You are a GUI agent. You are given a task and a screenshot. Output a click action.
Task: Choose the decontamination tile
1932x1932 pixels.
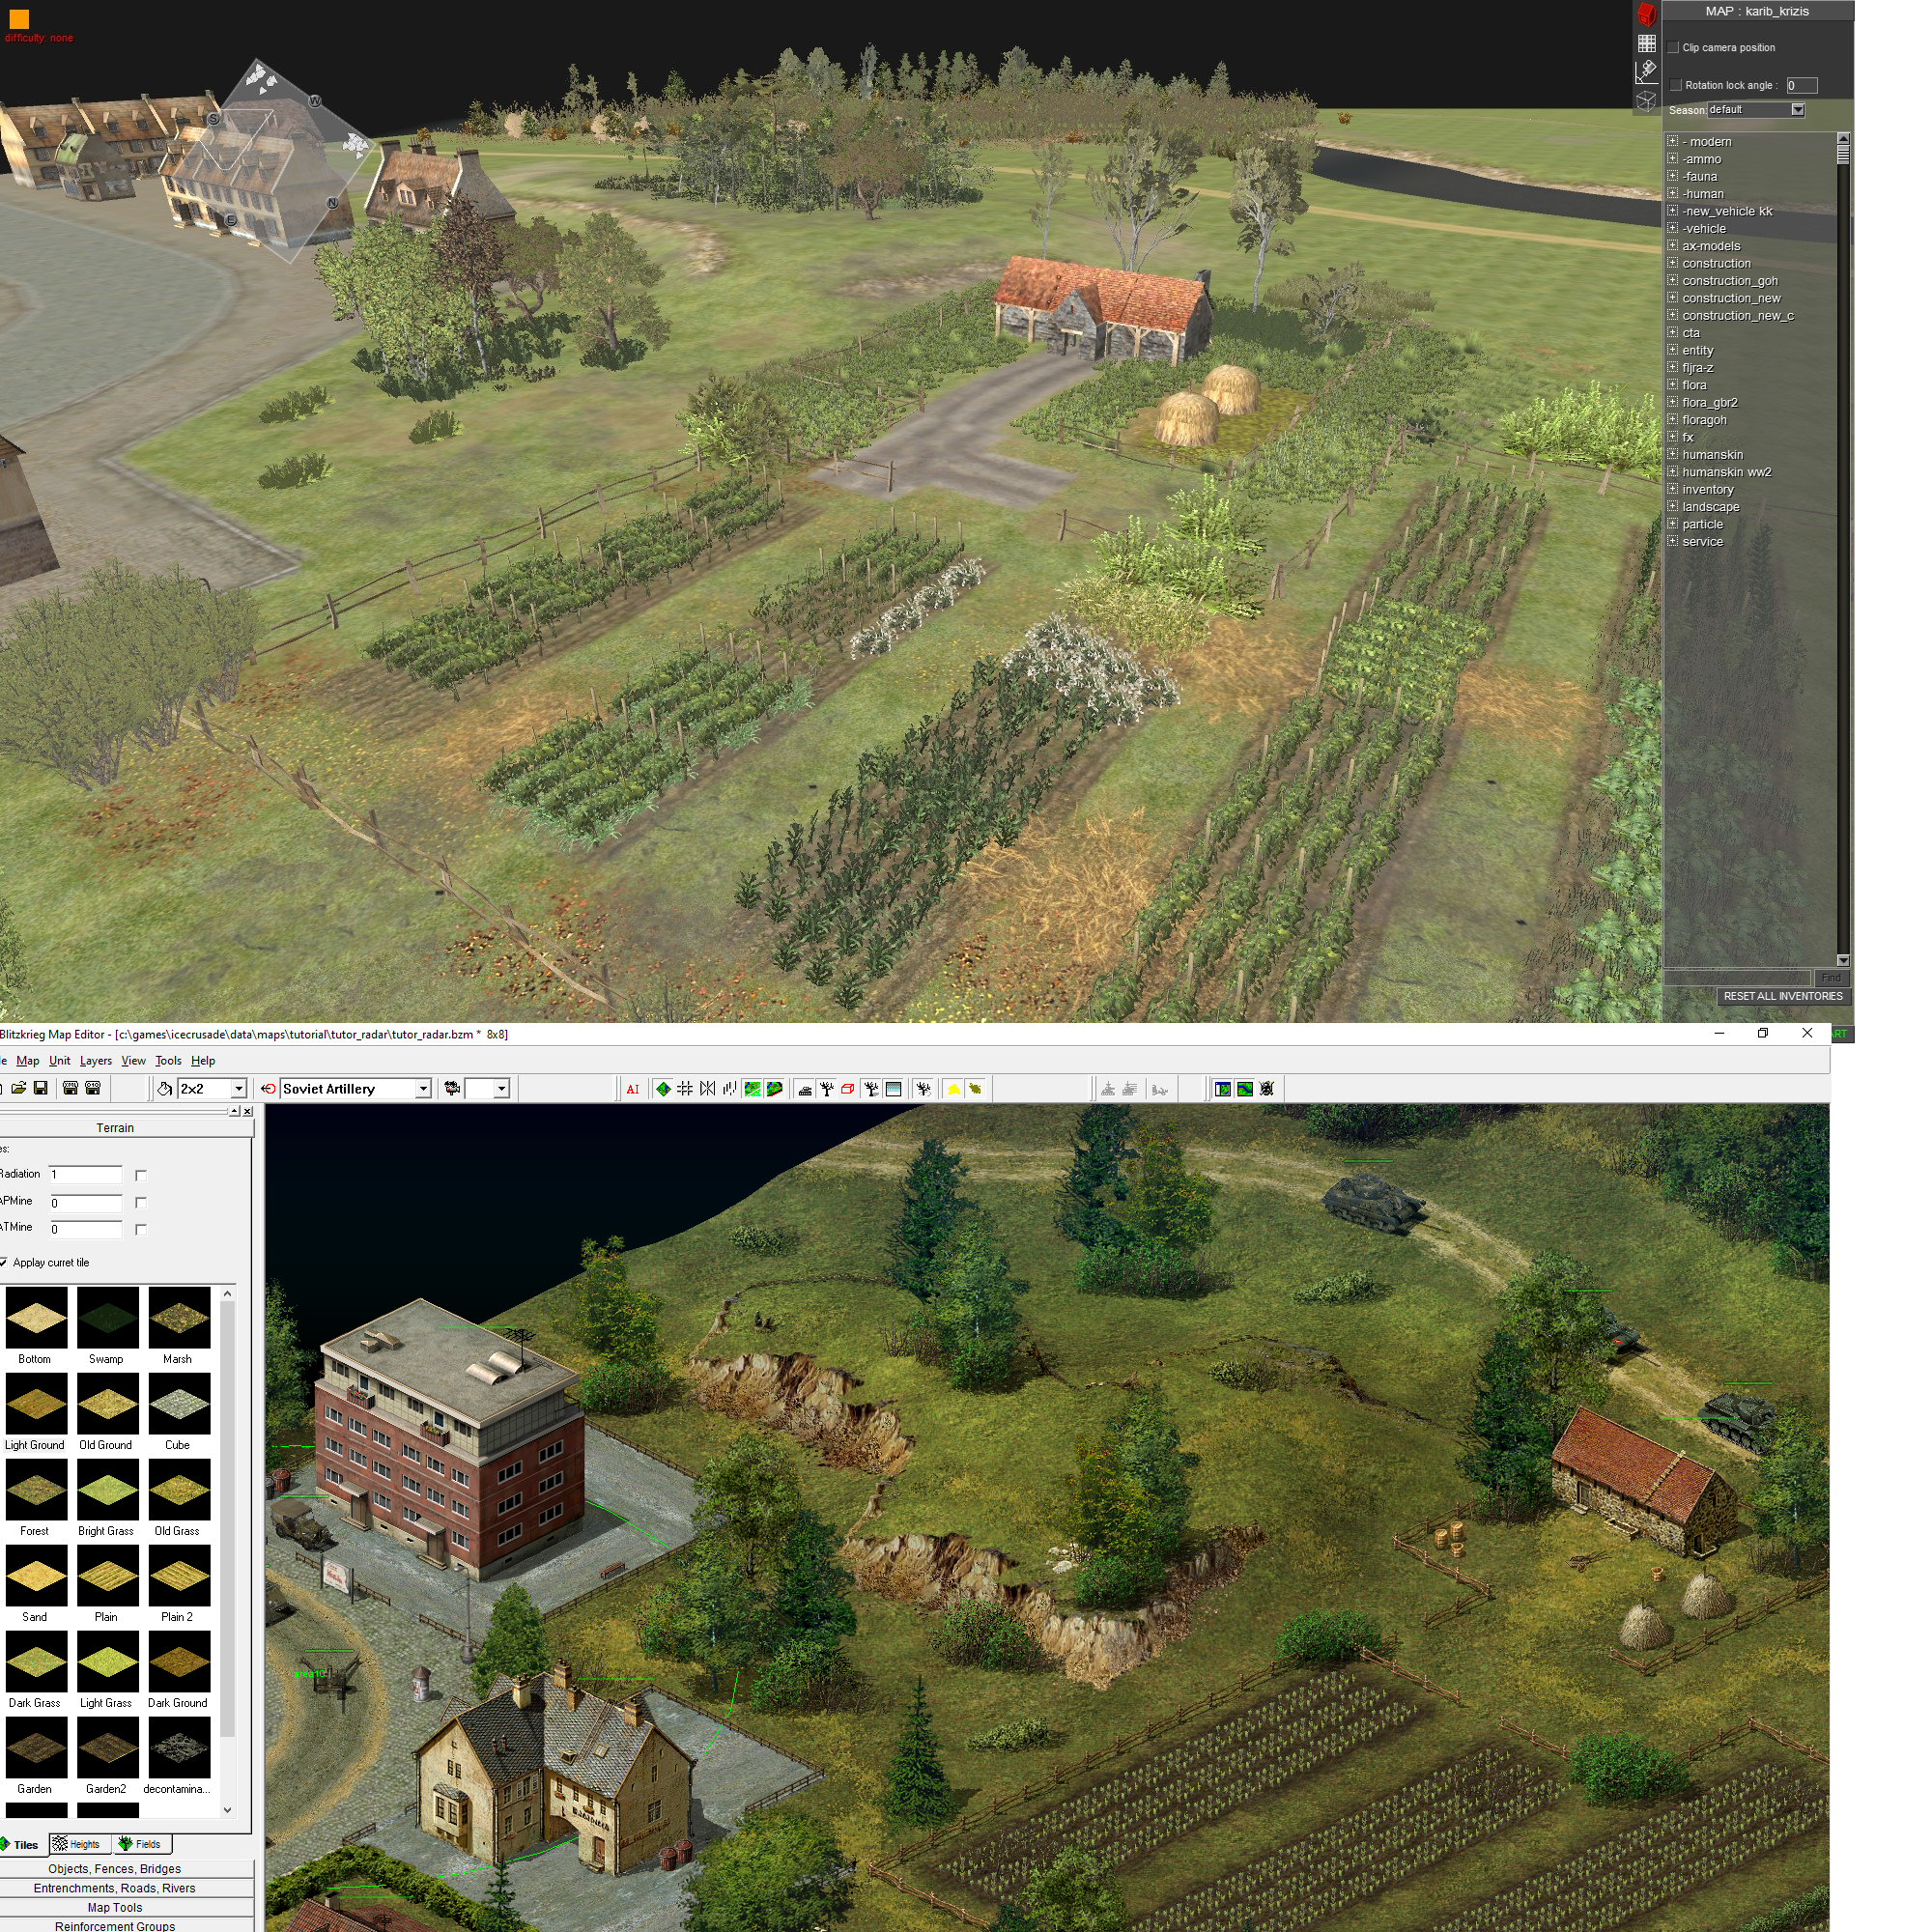179,1748
